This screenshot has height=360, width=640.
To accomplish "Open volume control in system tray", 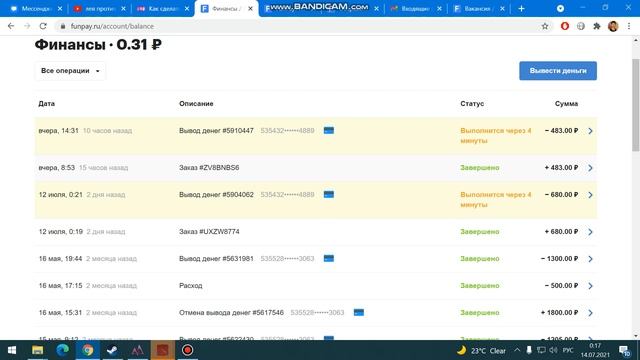I will tap(553, 350).
